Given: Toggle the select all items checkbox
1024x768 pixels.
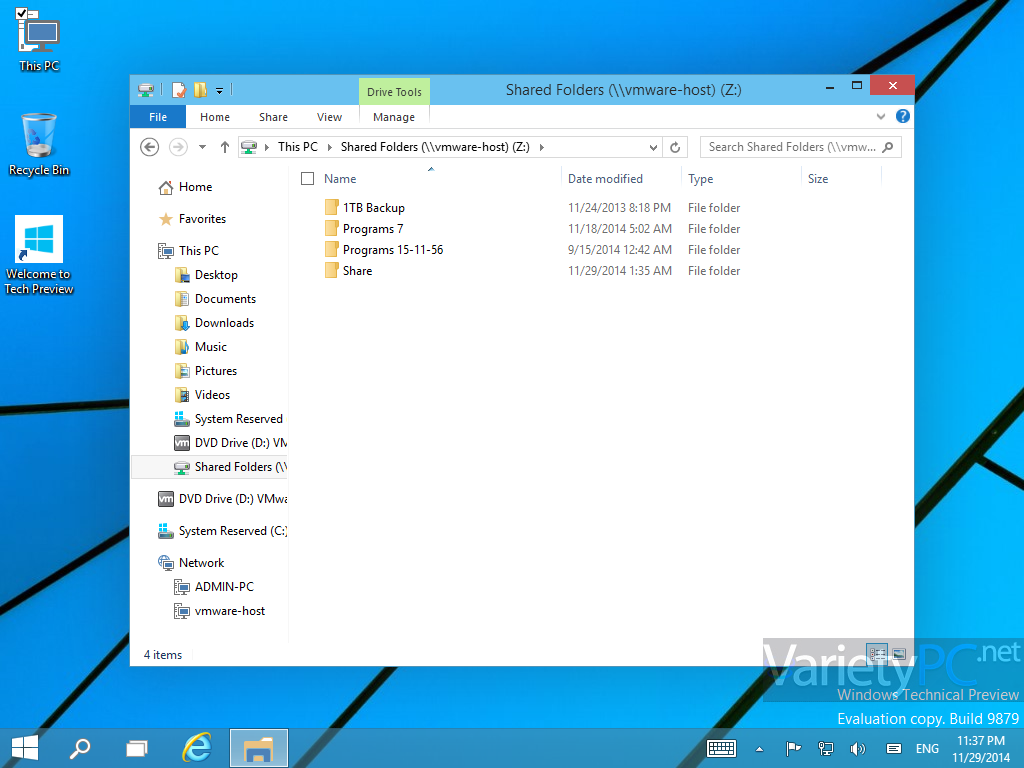Looking at the screenshot, I should coord(308,179).
